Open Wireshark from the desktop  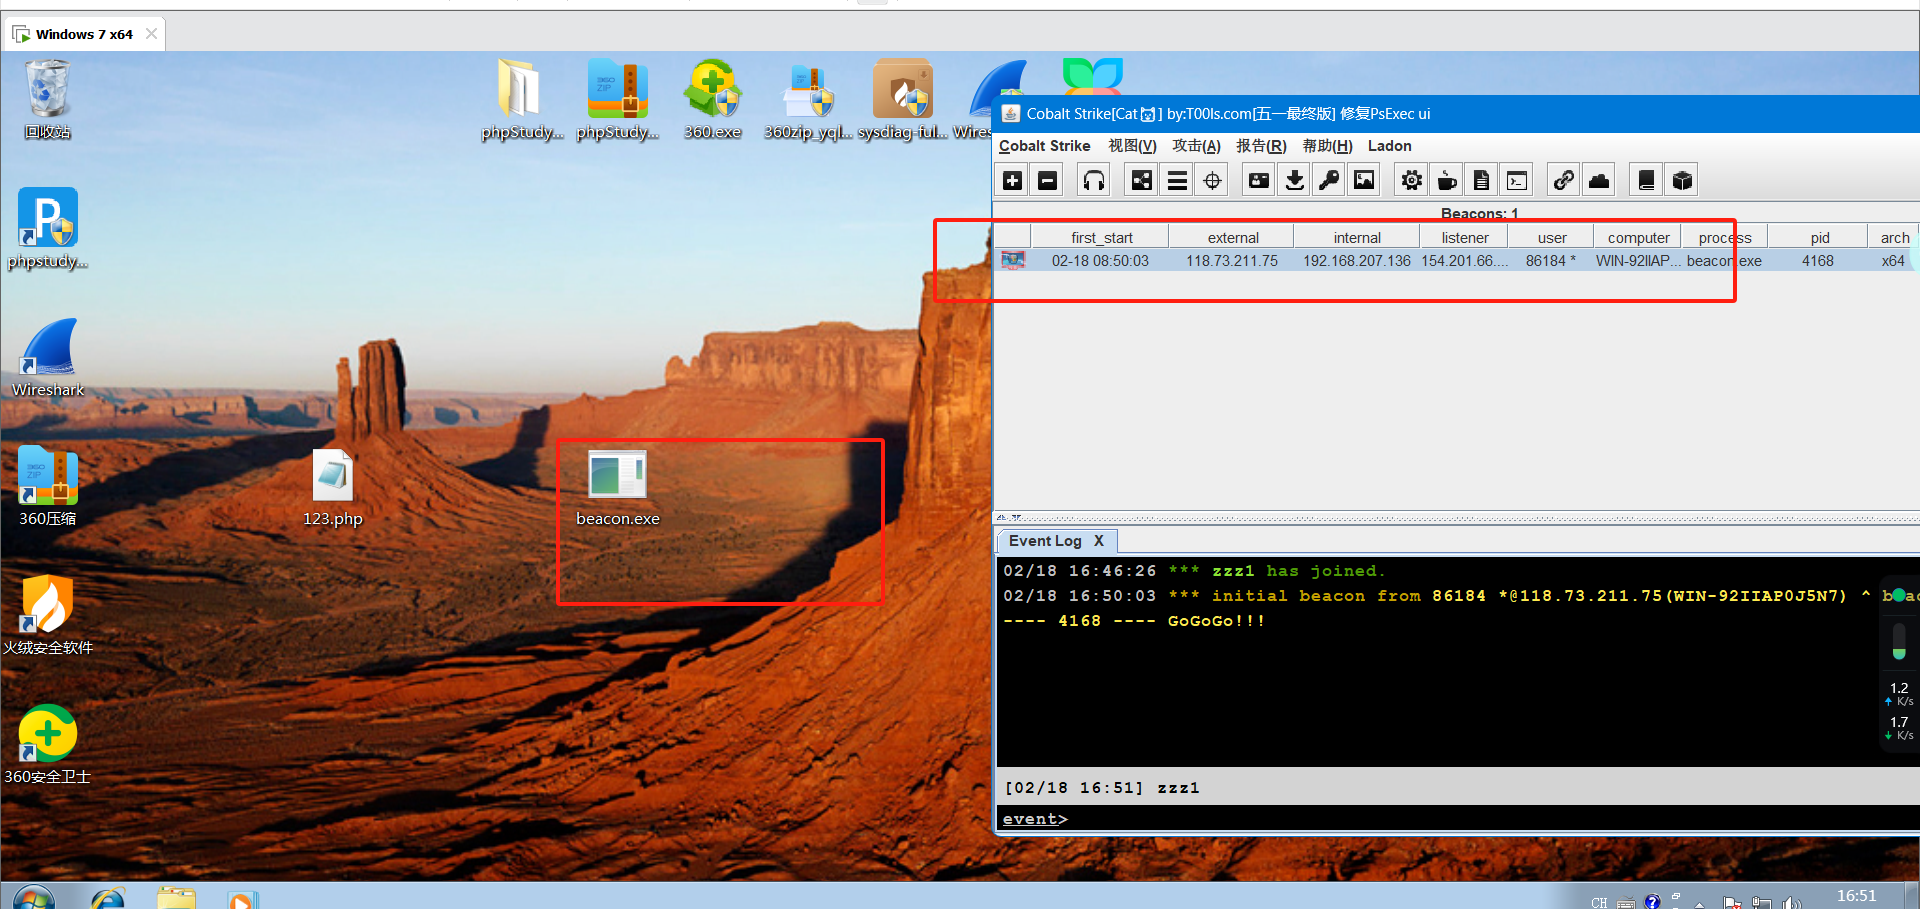click(x=47, y=355)
